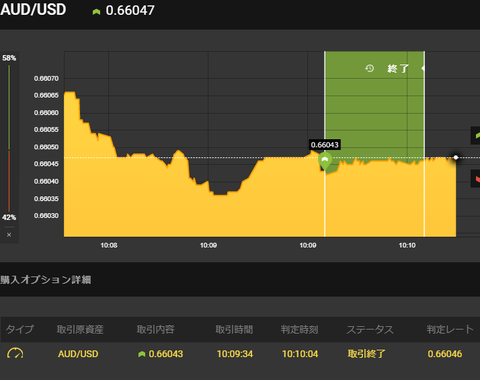Click the 判定時刻 column header
The image size is (480, 380).
point(299,329)
